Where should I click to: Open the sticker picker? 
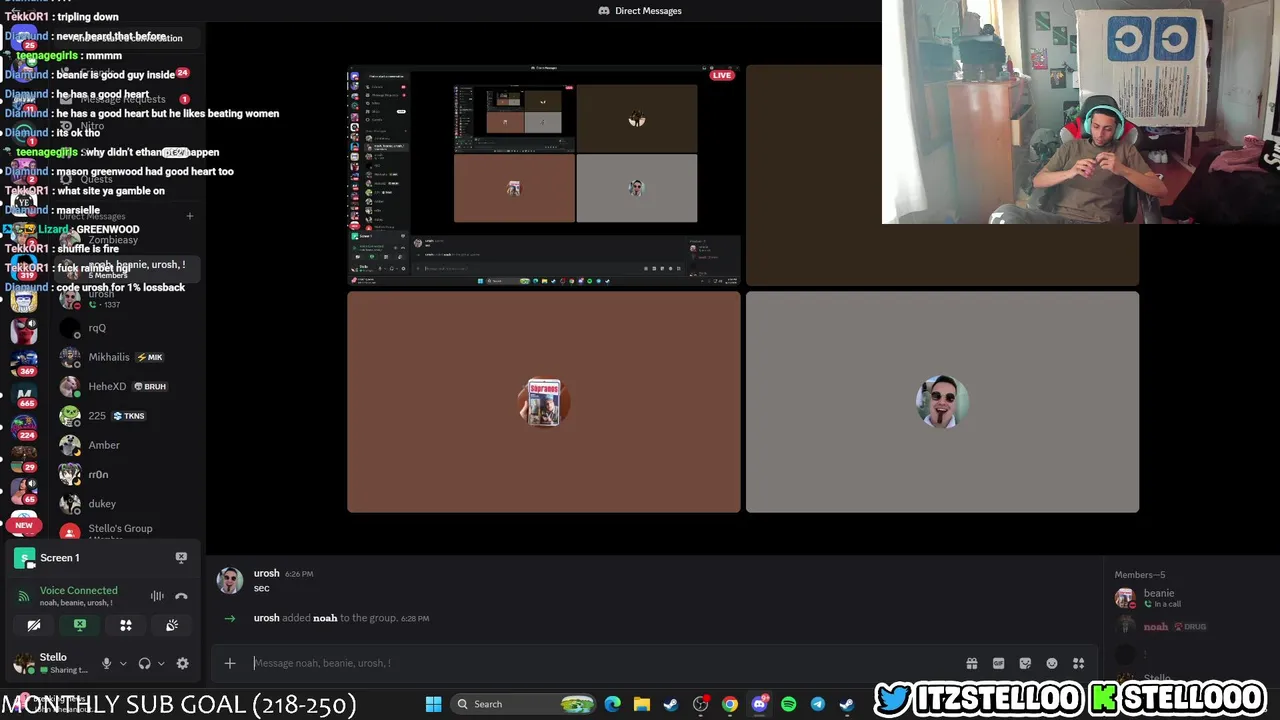1025,663
